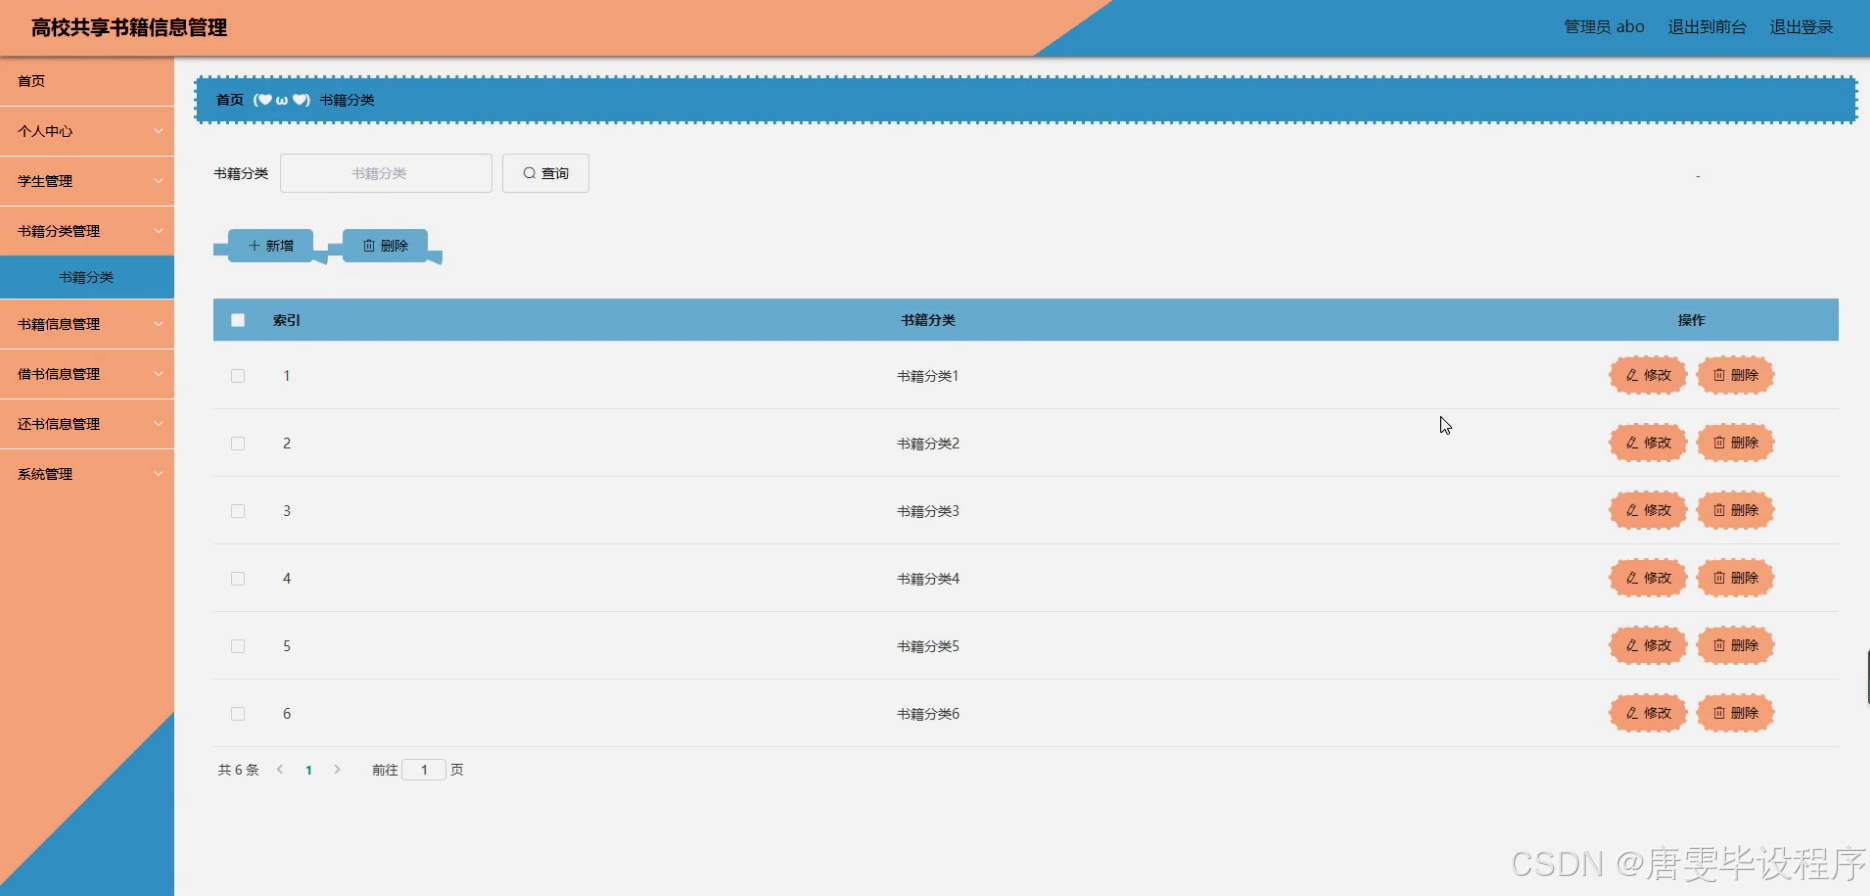This screenshot has width=1870, height=896.
Task: Collapse the 书籍分类管理 sidebar menu
Action: [x=87, y=231]
